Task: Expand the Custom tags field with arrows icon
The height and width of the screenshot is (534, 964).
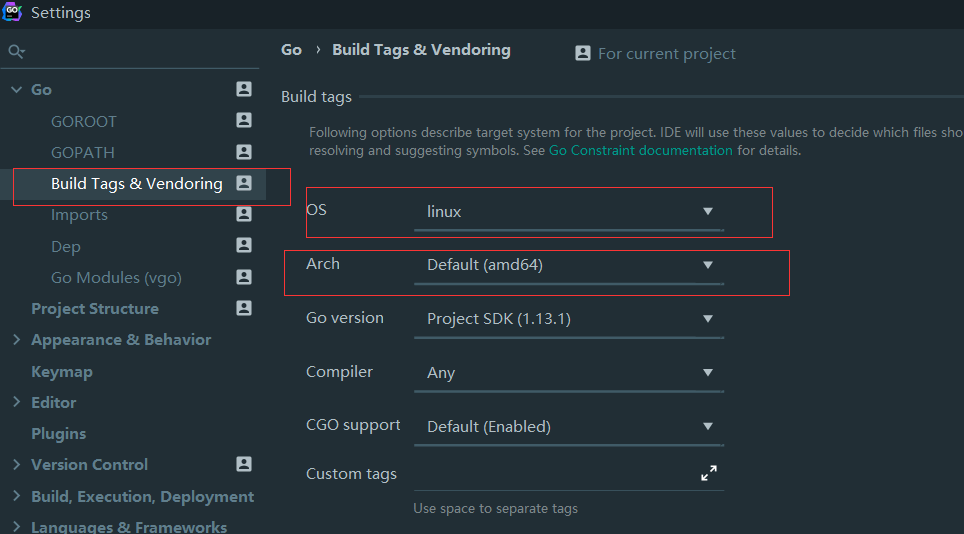Action: tap(709, 474)
